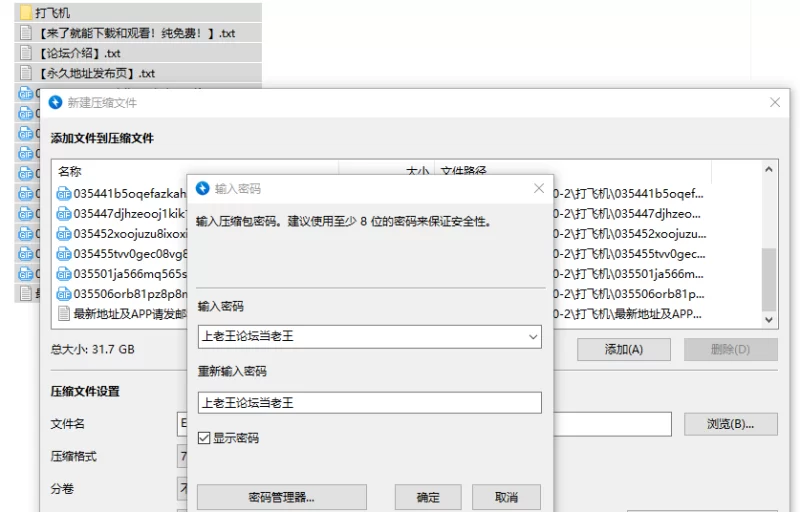The width and height of the screenshot is (800, 512).
Task: Click path 打飞机\035447djhzeo...
Action: coord(627,214)
